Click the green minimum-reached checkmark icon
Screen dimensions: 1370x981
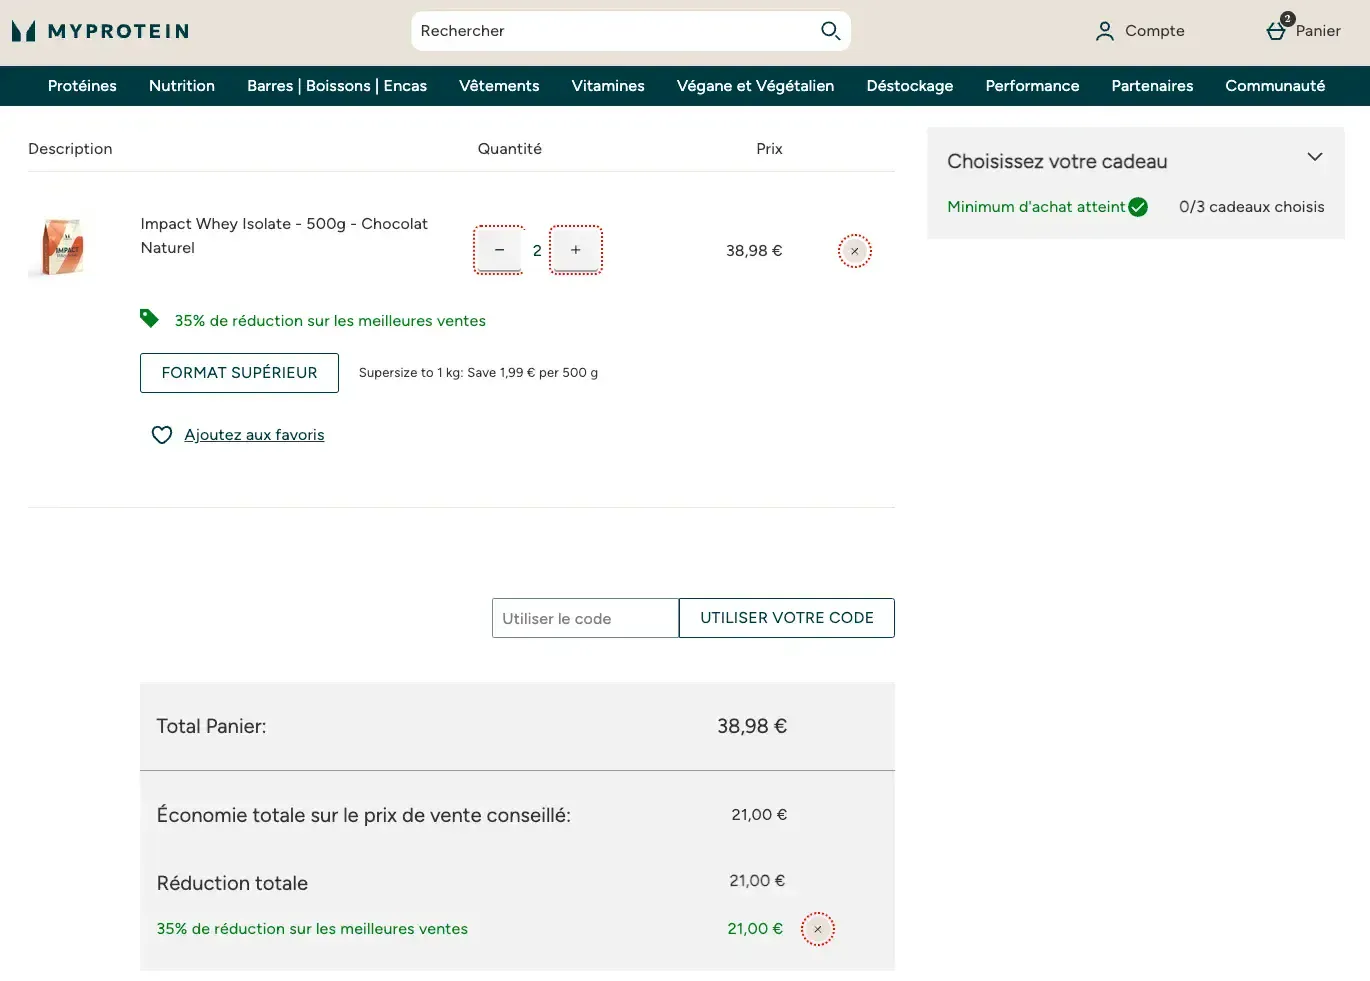pyautogui.click(x=1138, y=207)
